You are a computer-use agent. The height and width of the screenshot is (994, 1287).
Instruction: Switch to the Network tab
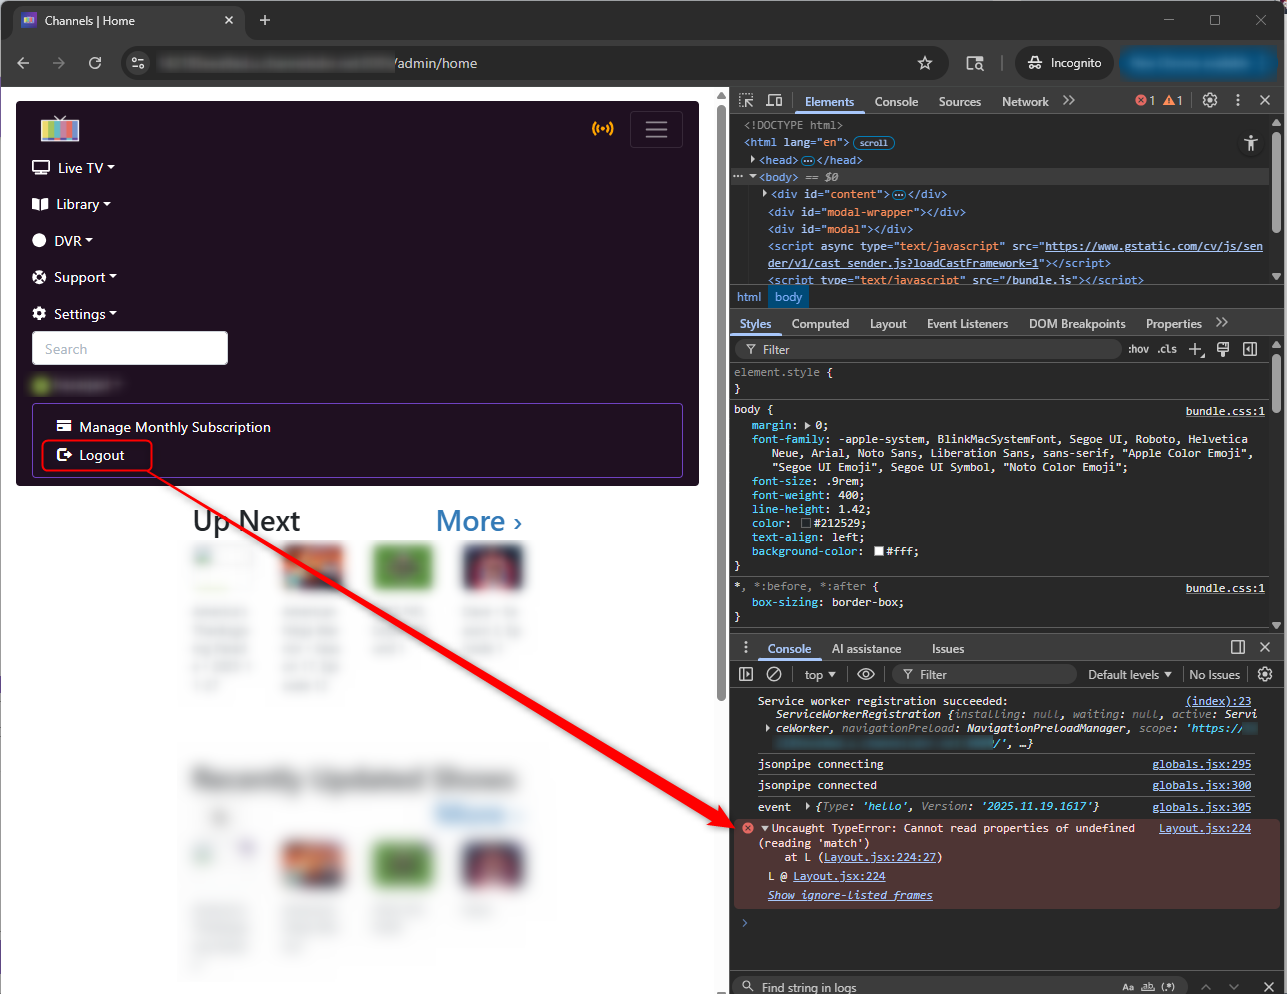[1025, 102]
